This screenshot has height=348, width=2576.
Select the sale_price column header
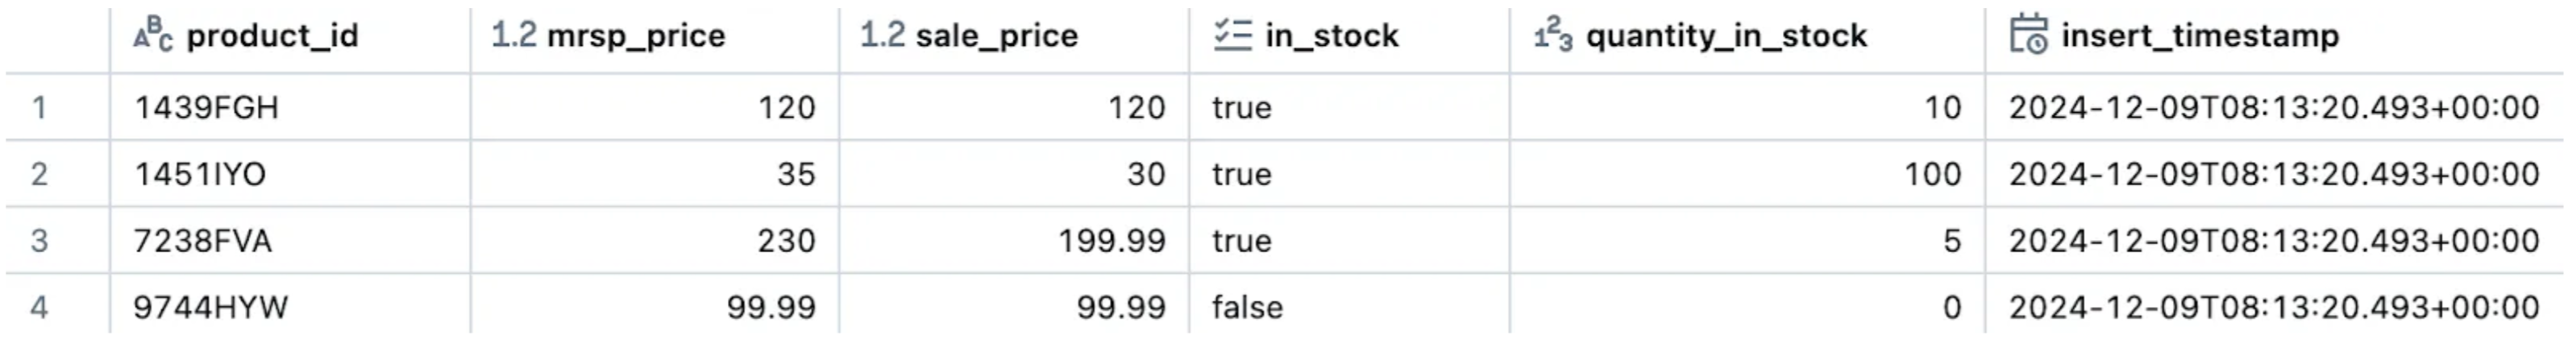[x=996, y=36]
